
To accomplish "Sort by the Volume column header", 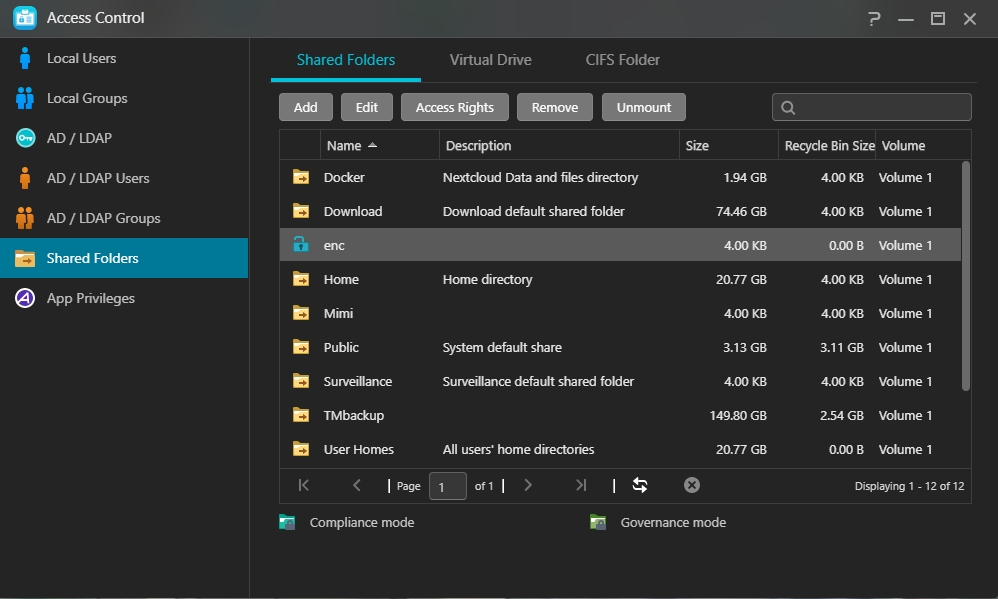I will (x=923, y=145).
